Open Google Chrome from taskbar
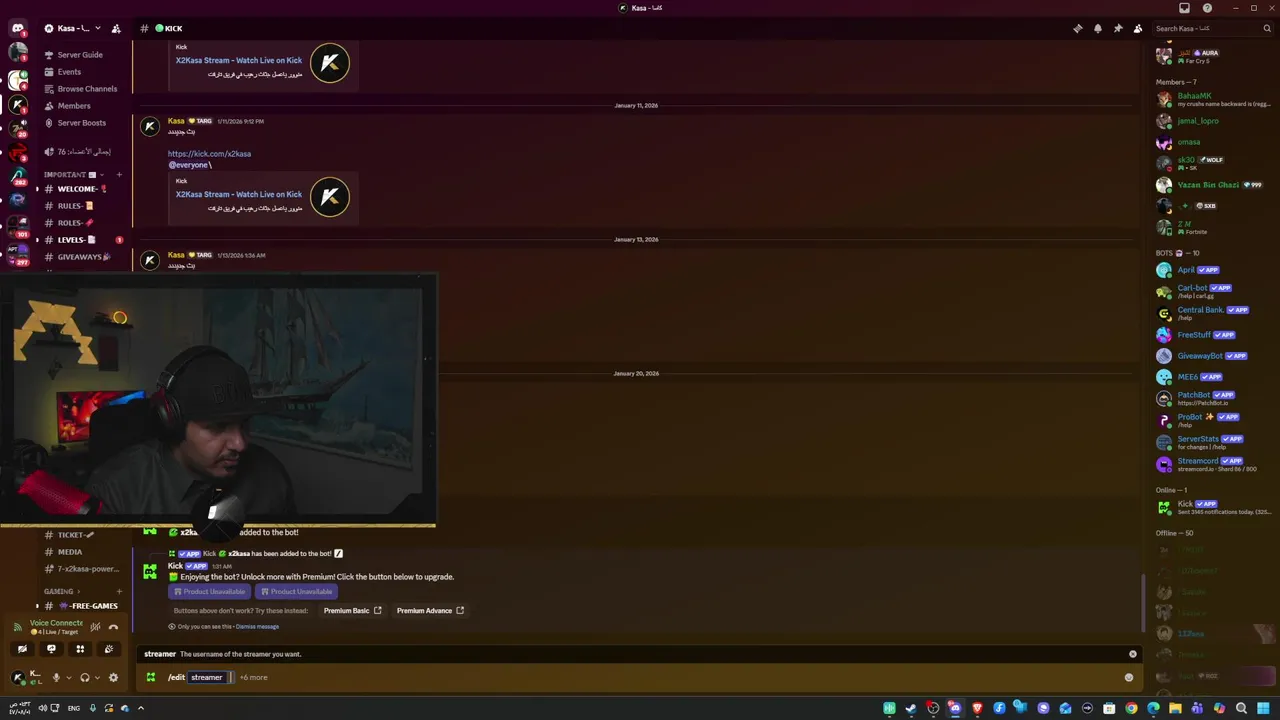The image size is (1280, 720). coord(1131,708)
